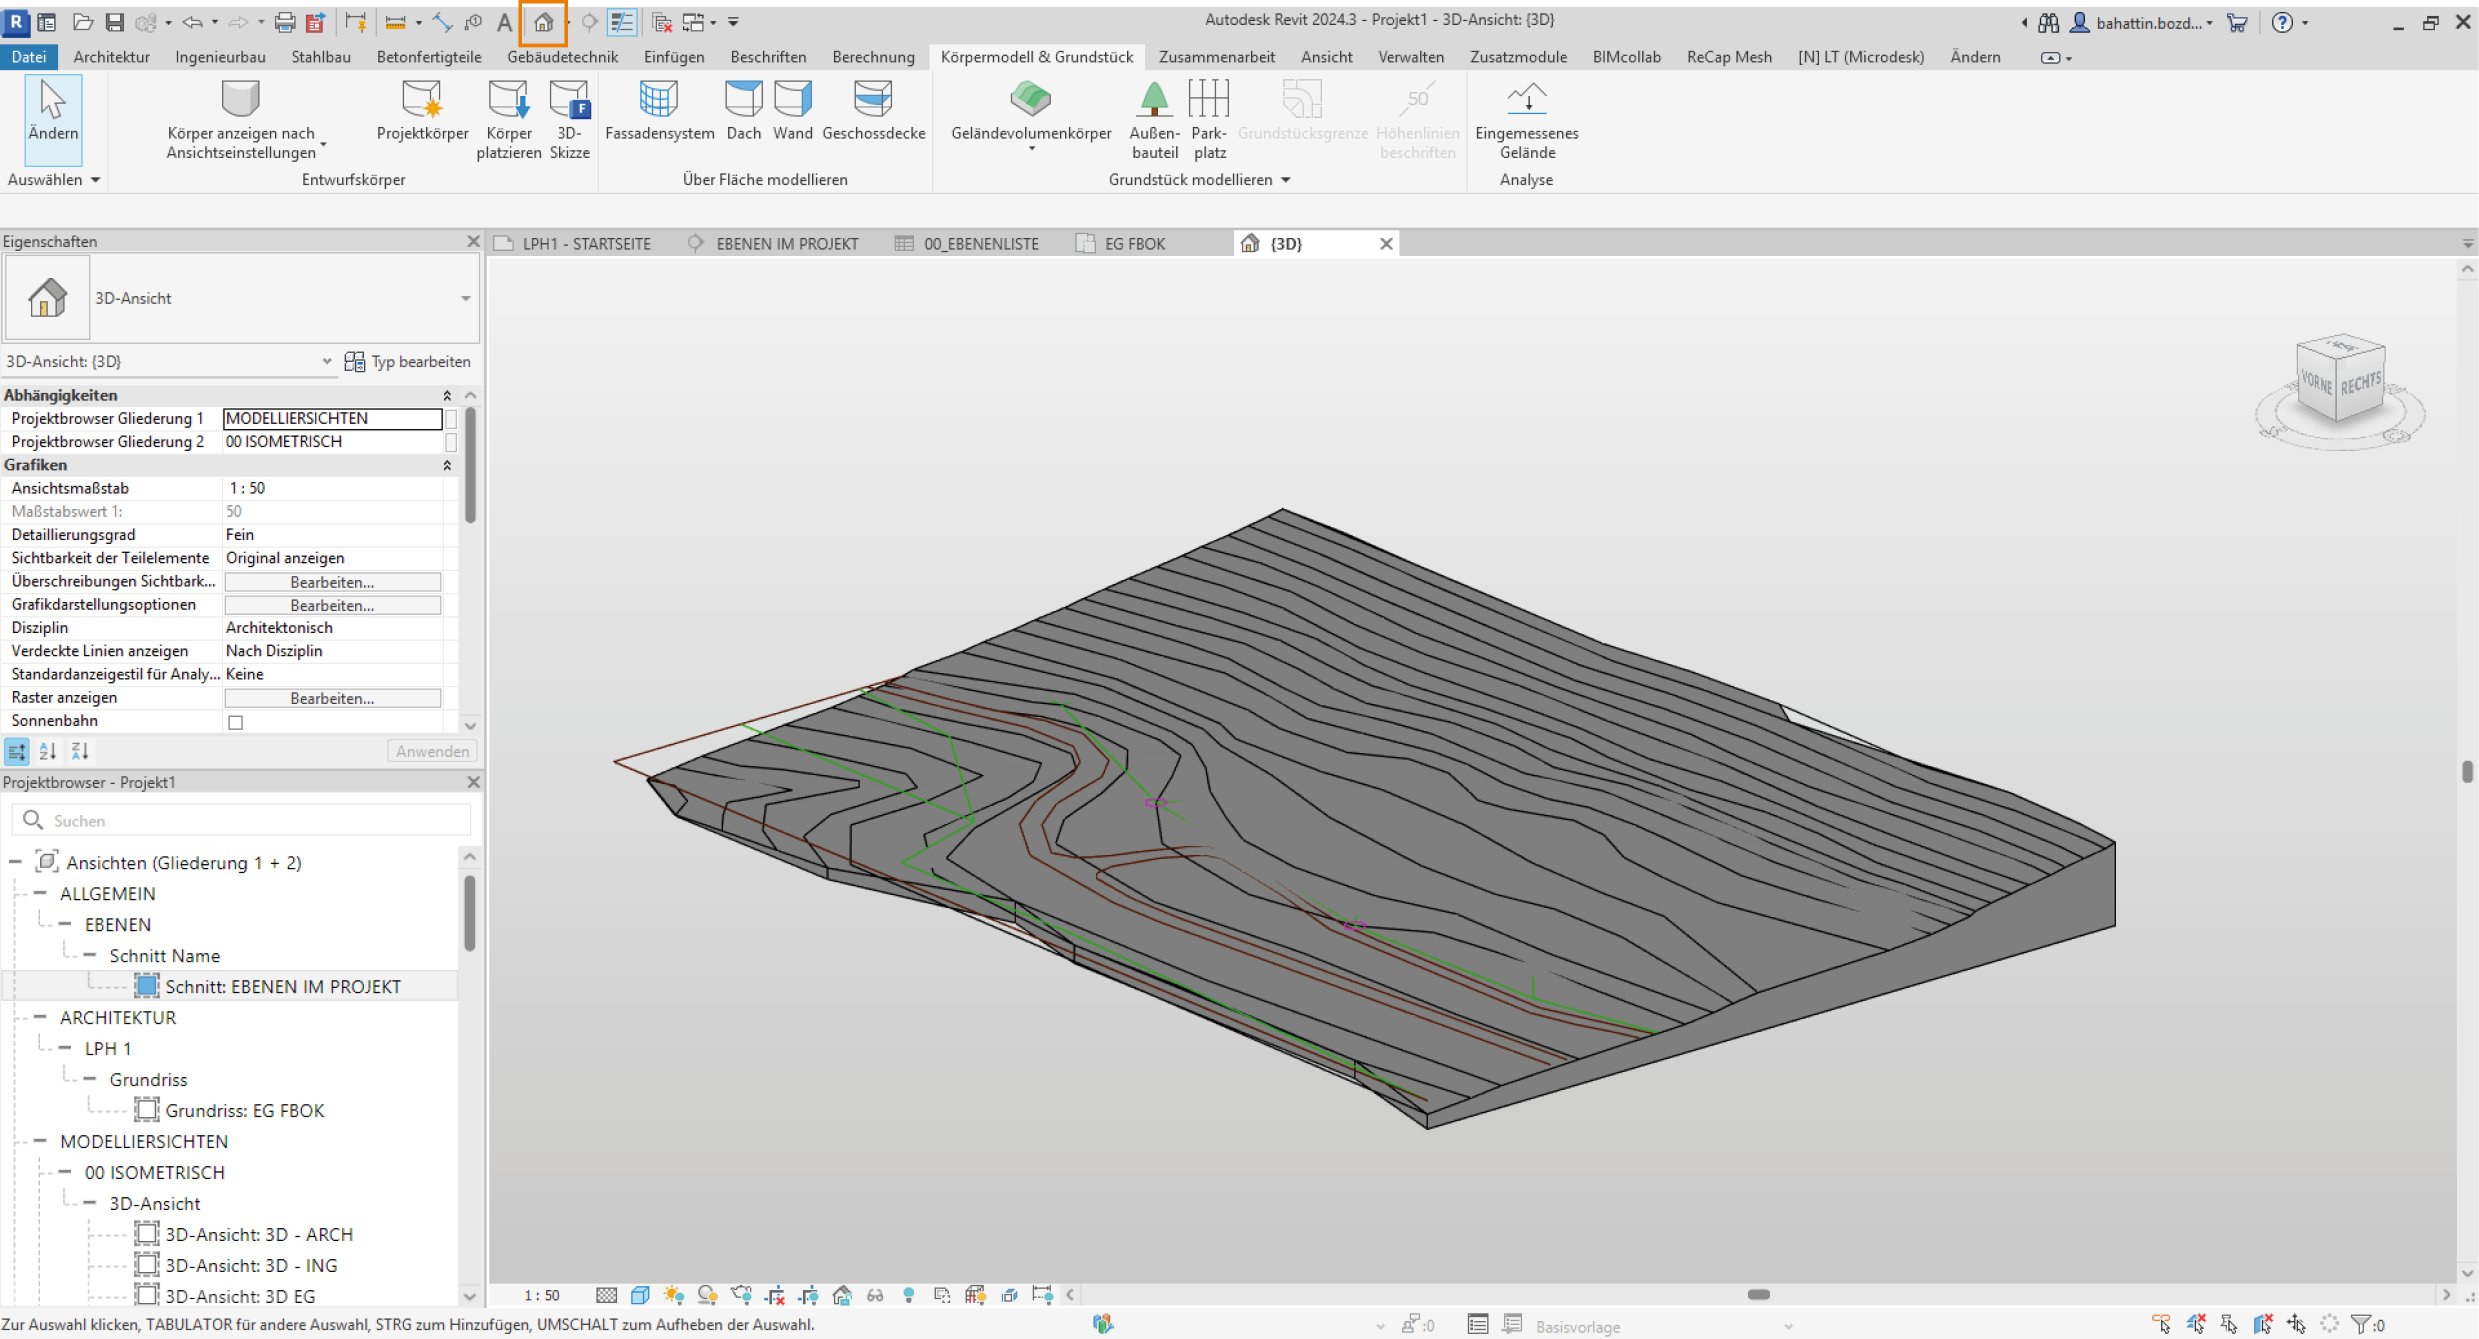Click the Temporary Hide/Isolate glasses icon
This screenshot has width=2479, height=1339.
(875, 1295)
